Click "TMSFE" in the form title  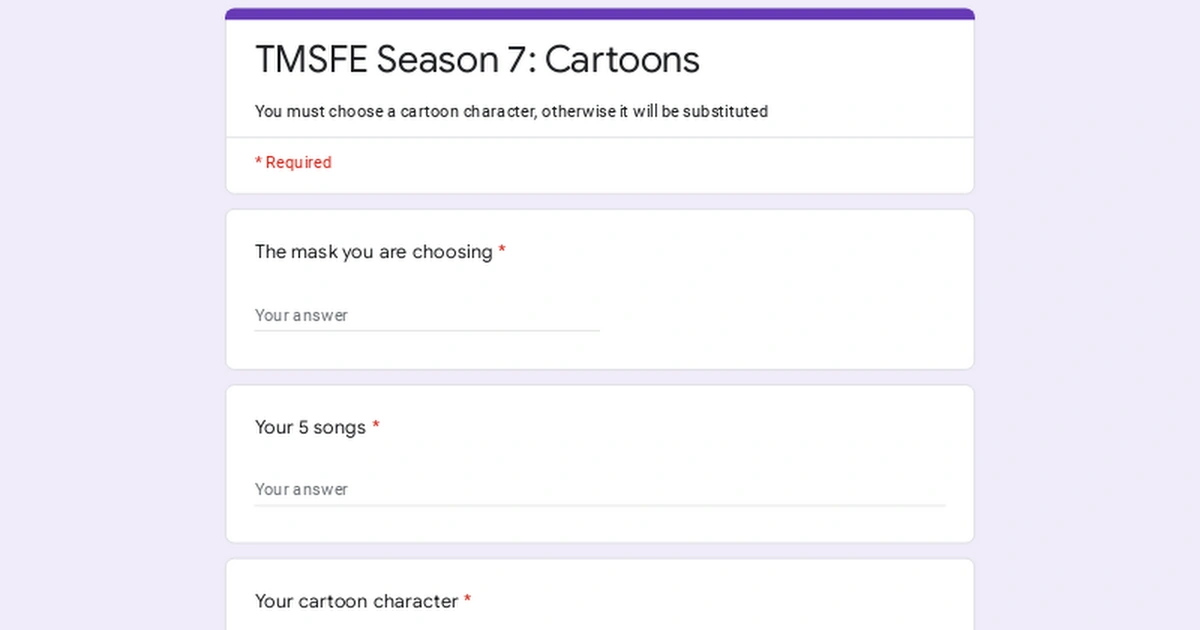tap(311, 60)
